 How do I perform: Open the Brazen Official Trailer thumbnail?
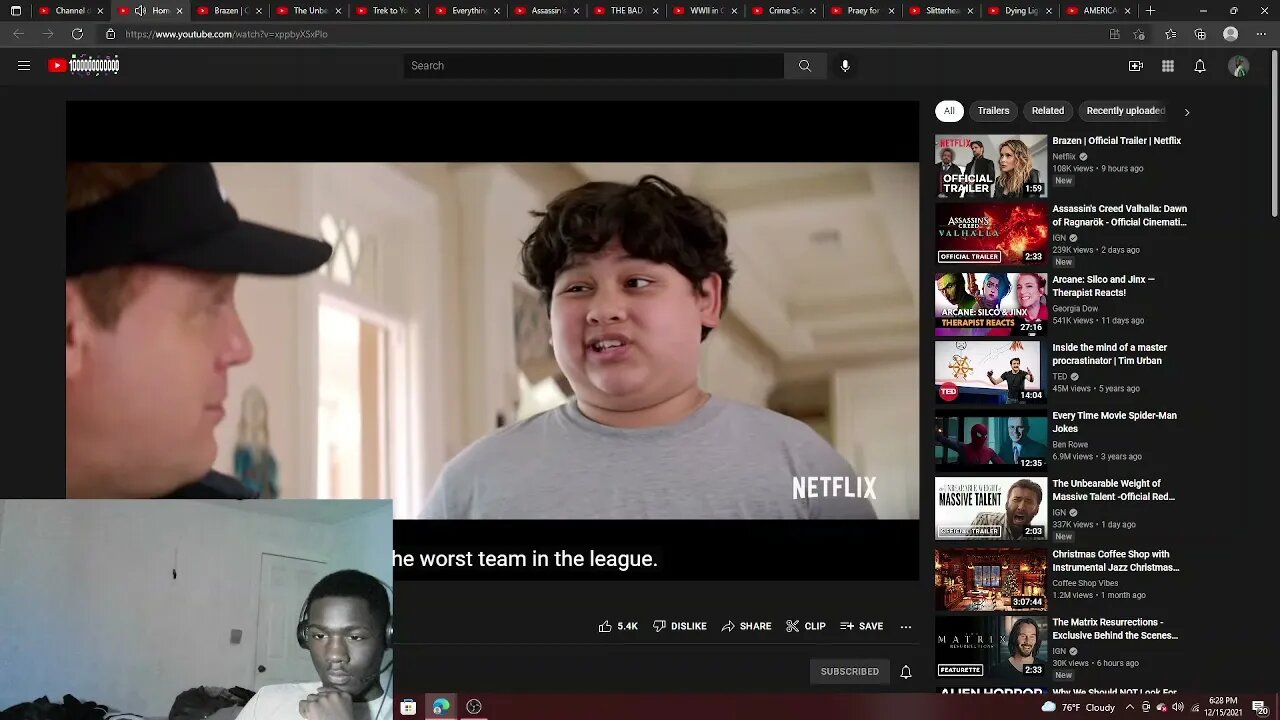tap(991, 166)
